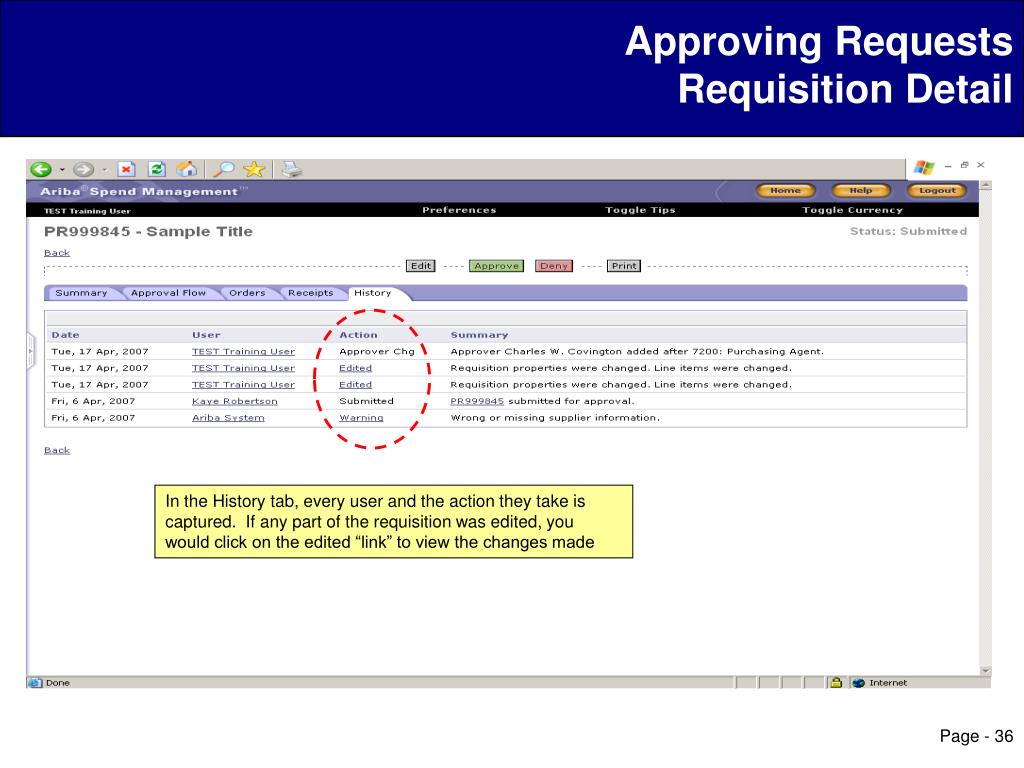The image size is (1024, 768).
Task: Click the Print button next to Deny
Action: (x=624, y=266)
